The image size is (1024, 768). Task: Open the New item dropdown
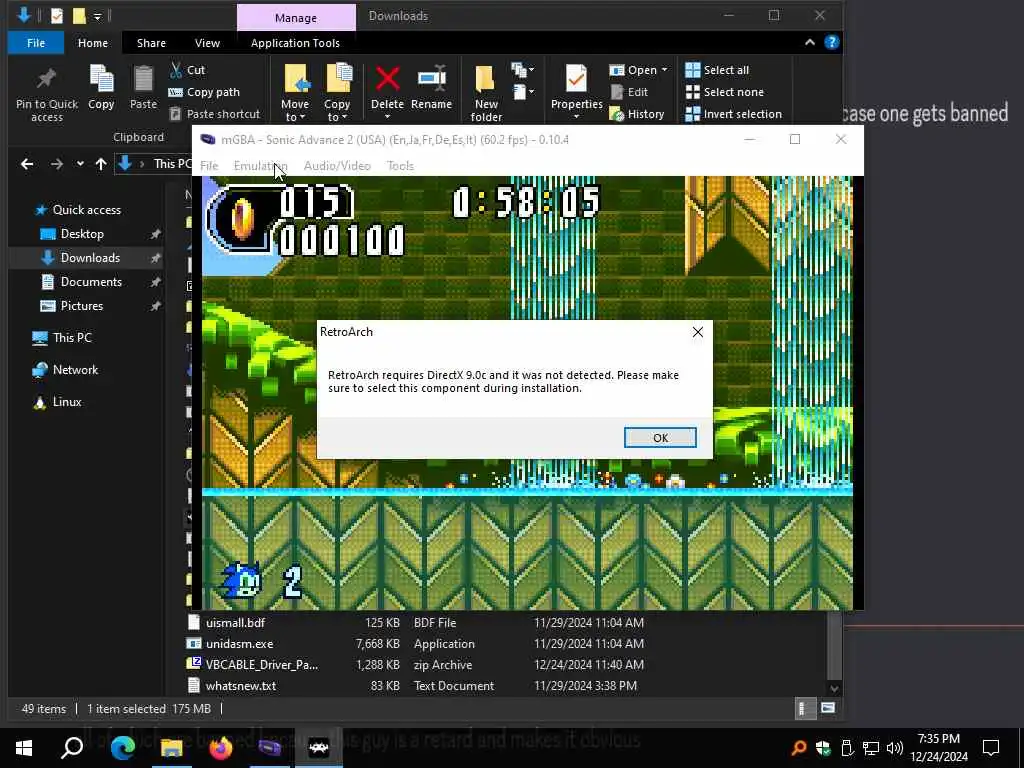tap(522, 69)
